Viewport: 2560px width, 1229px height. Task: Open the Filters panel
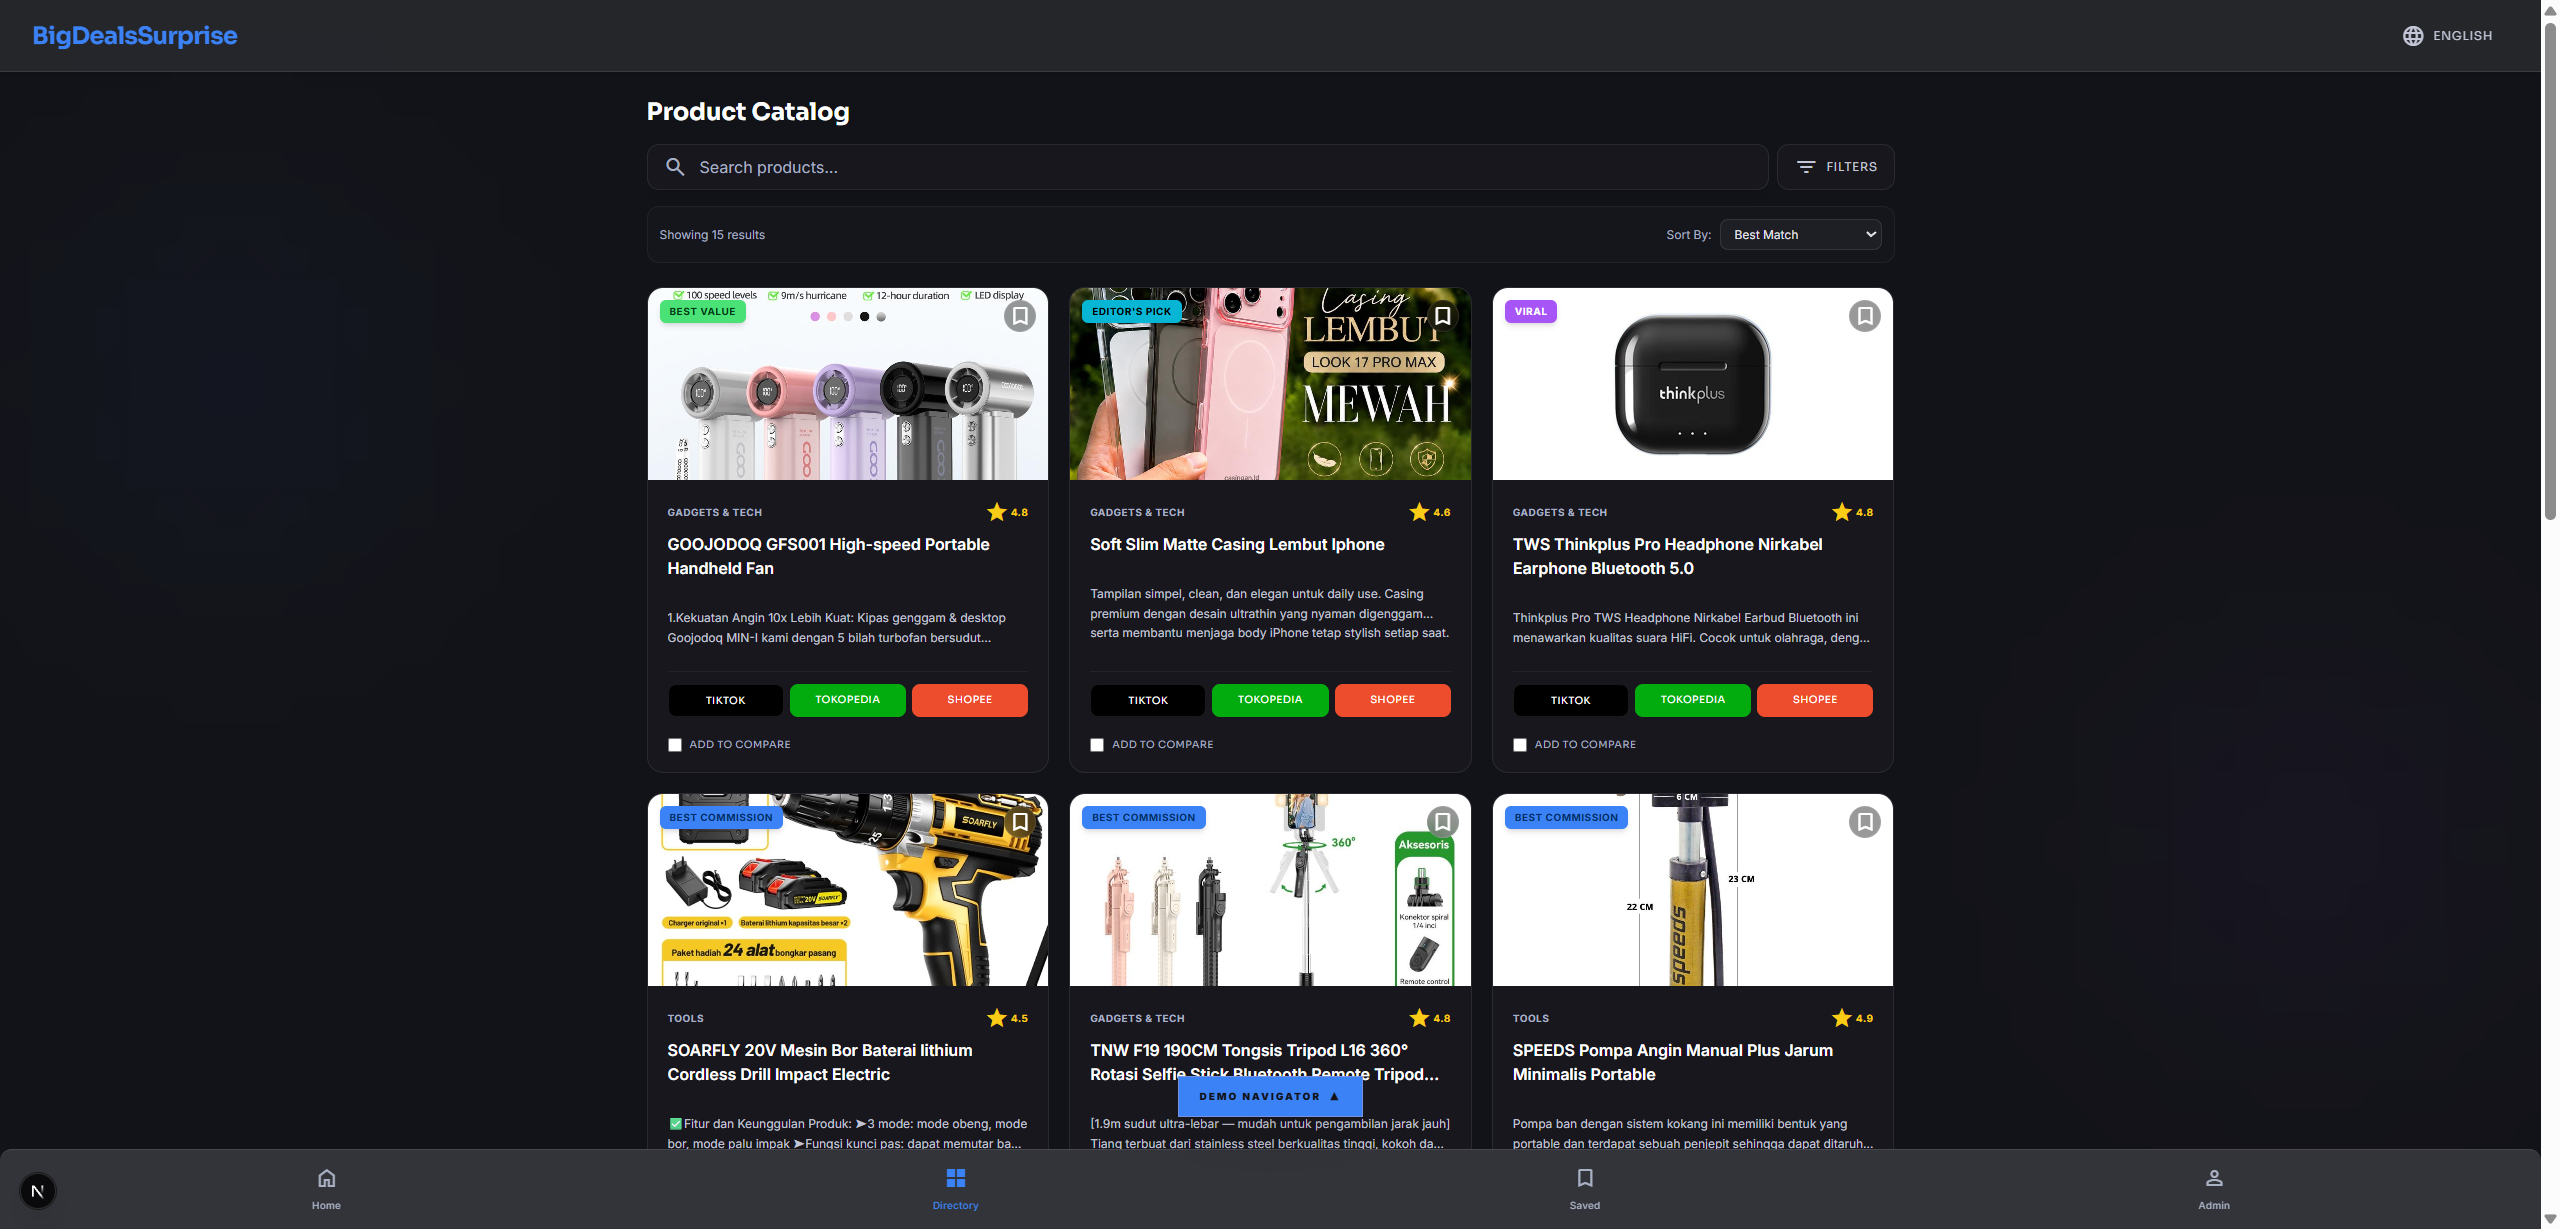point(1835,167)
